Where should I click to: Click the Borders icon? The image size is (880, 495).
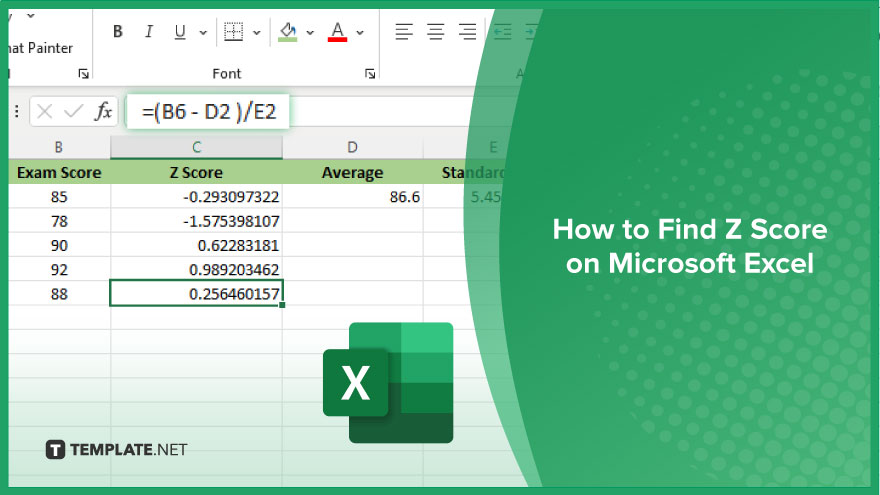point(233,31)
